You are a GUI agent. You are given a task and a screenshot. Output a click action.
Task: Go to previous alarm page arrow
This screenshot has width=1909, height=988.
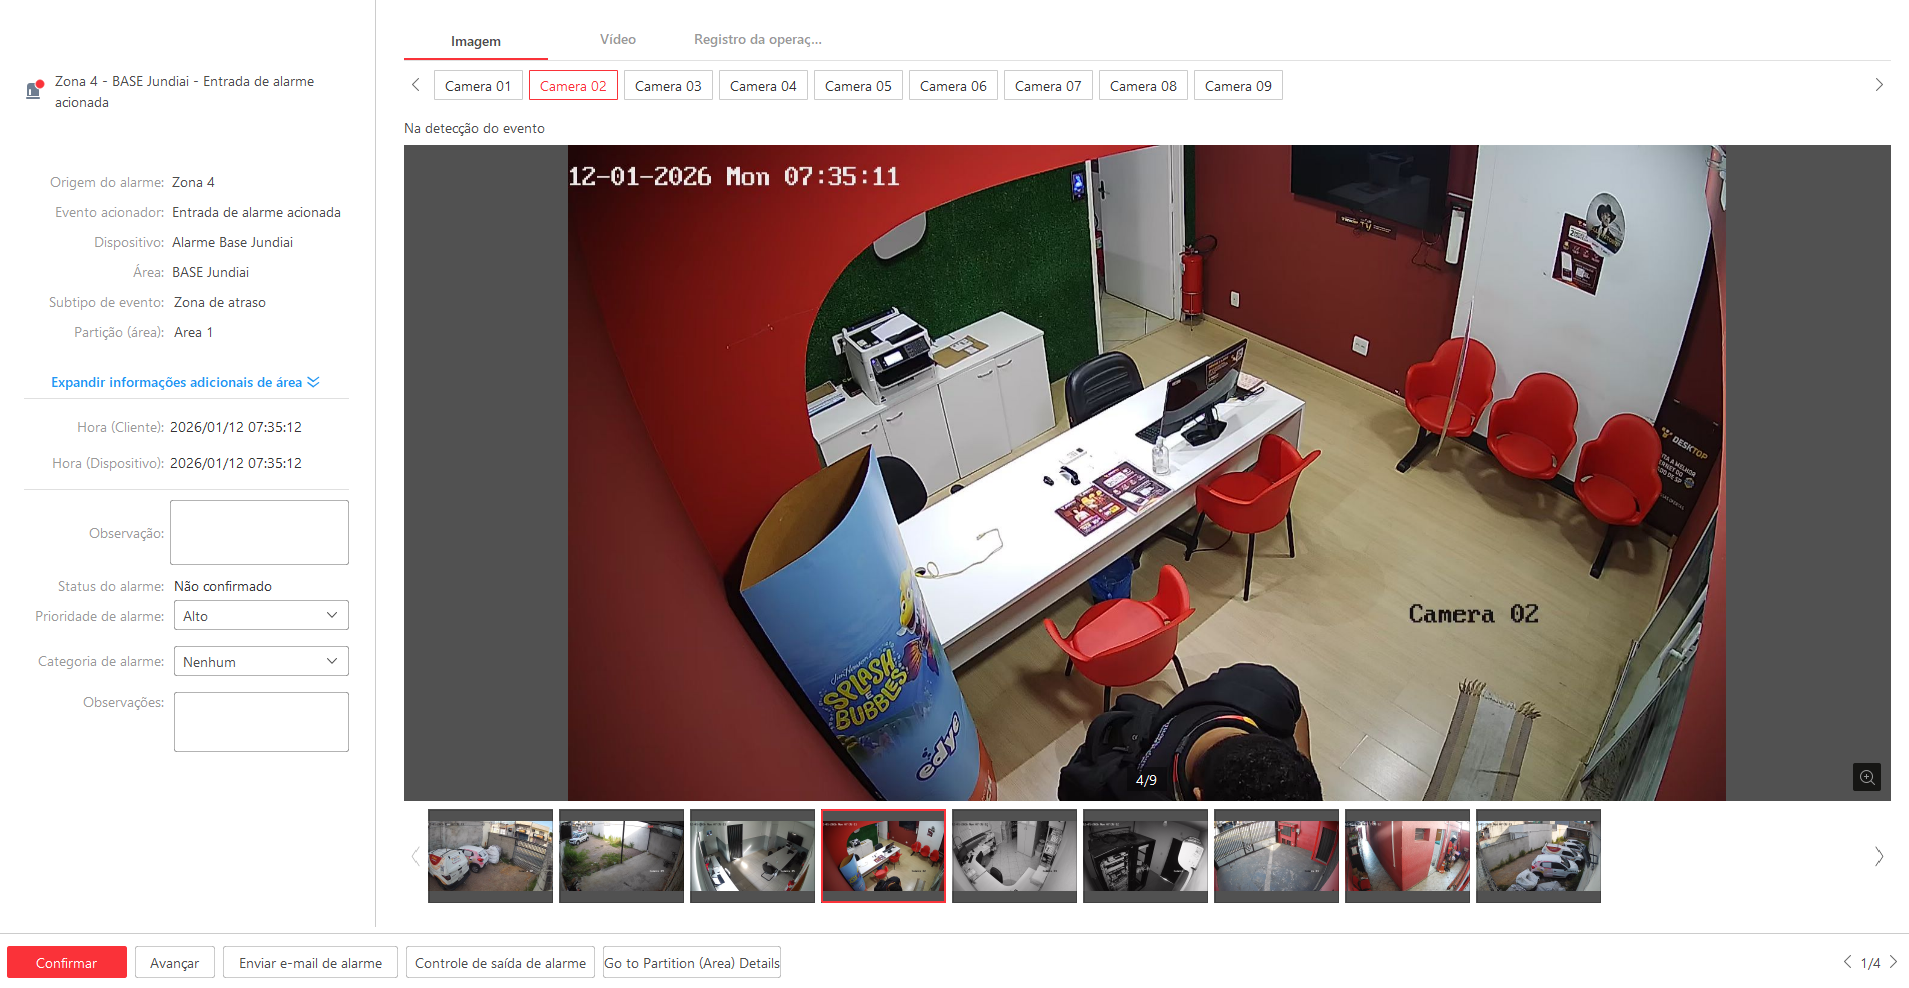click(x=1847, y=962)
